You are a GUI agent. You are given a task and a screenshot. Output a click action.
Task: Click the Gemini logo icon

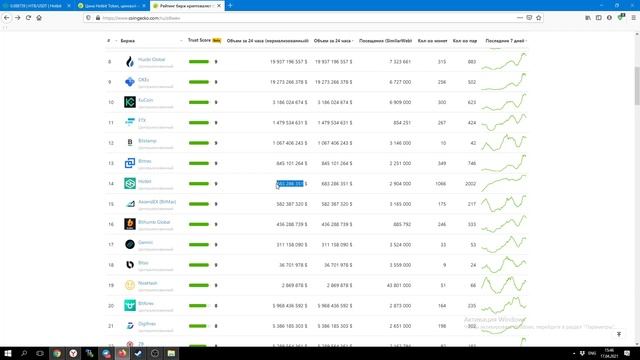[x=130, y=244]
